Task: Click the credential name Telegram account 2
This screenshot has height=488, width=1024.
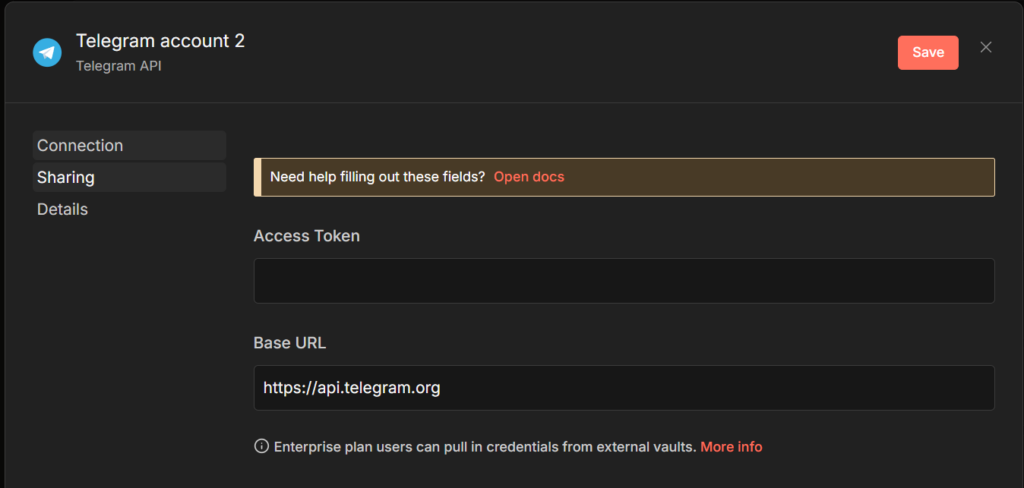Action: [160, 41]
